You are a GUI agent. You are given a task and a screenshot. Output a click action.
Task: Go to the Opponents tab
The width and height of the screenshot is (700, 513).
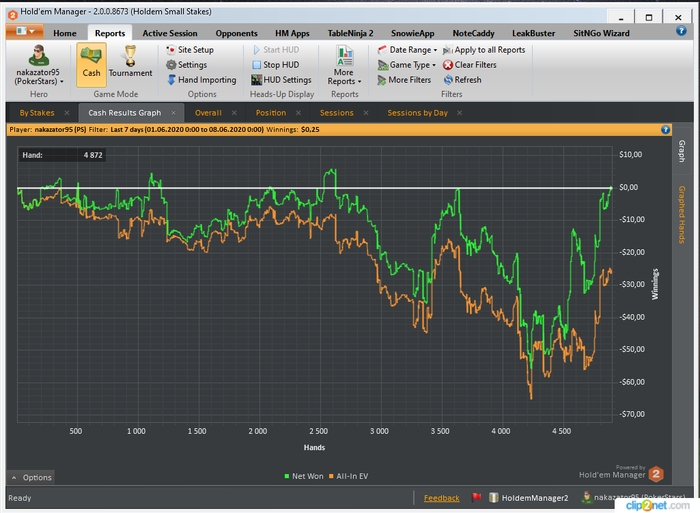[236, 33]
